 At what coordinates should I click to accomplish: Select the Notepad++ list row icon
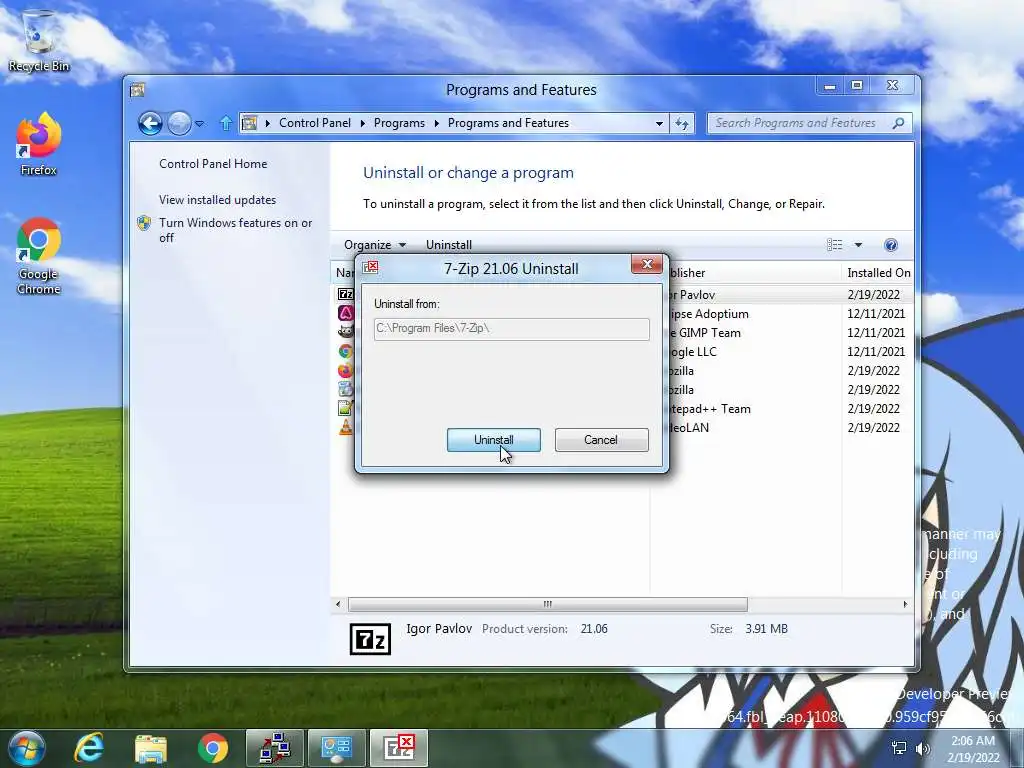(x=345, y=408)
